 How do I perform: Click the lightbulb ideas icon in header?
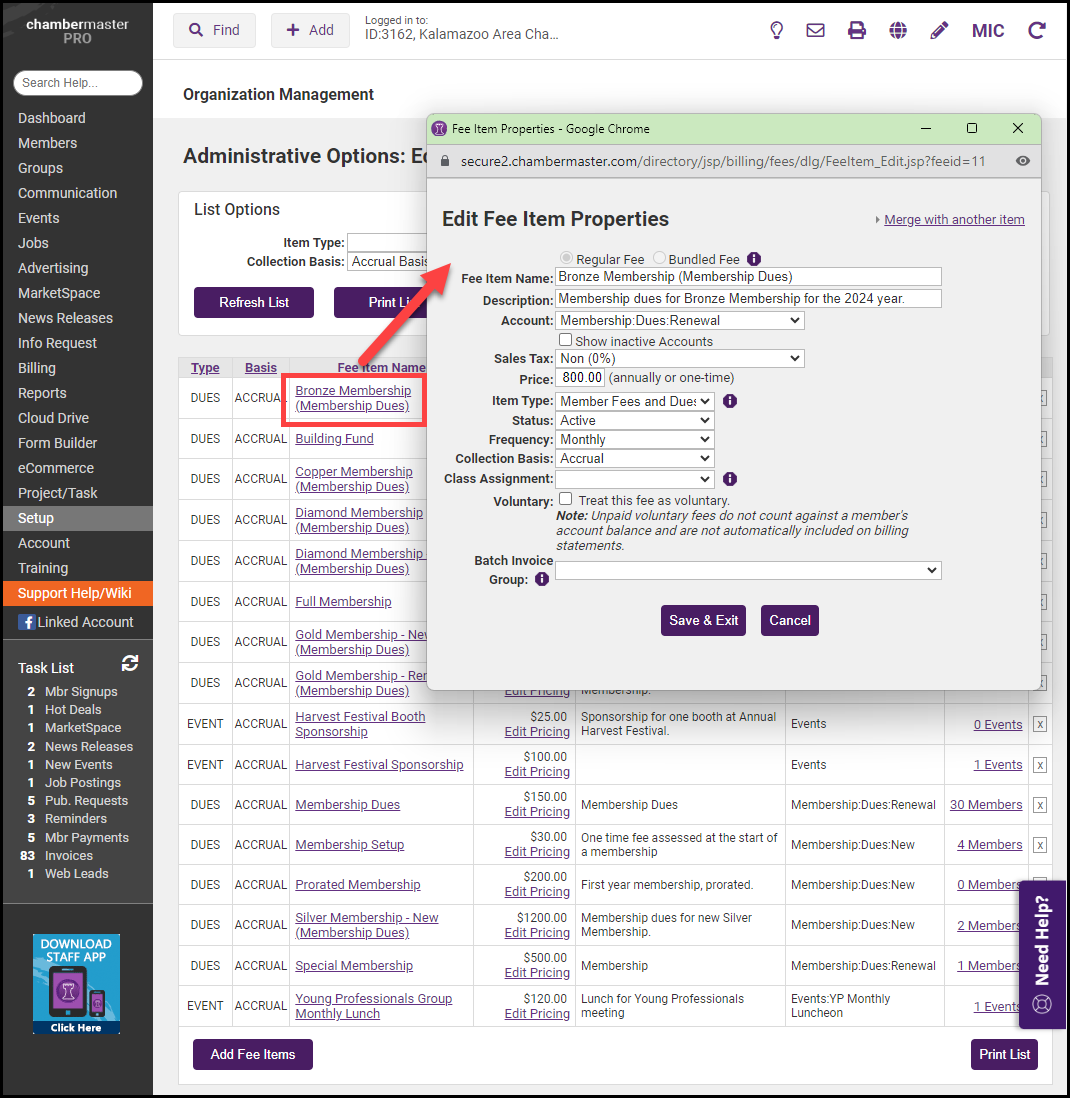pos(776,30)
